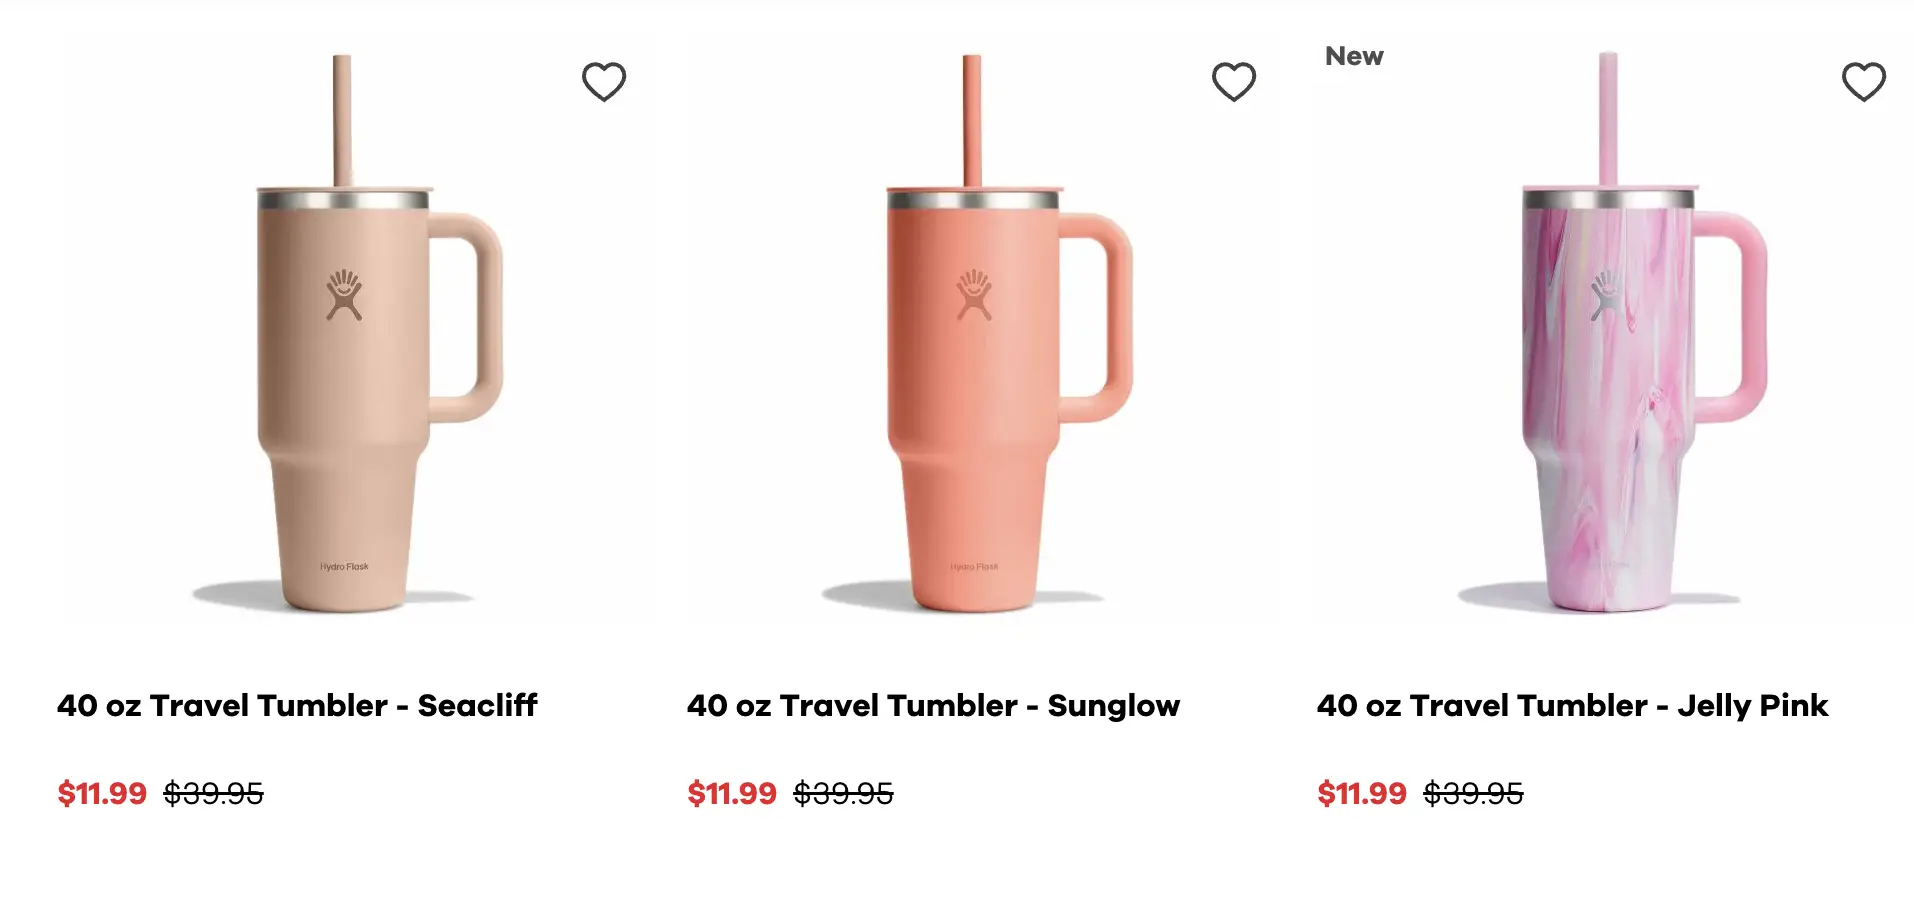Screen dimensions: 1914x922
Task: Open the 40 oz Travel Tumbler - Sunglow link
Action: point(933,705)
